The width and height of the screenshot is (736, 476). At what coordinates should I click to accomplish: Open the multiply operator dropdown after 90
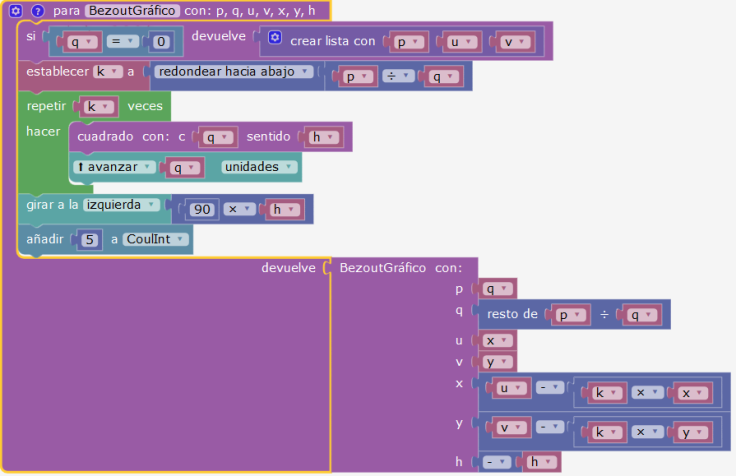coord(239,209)
